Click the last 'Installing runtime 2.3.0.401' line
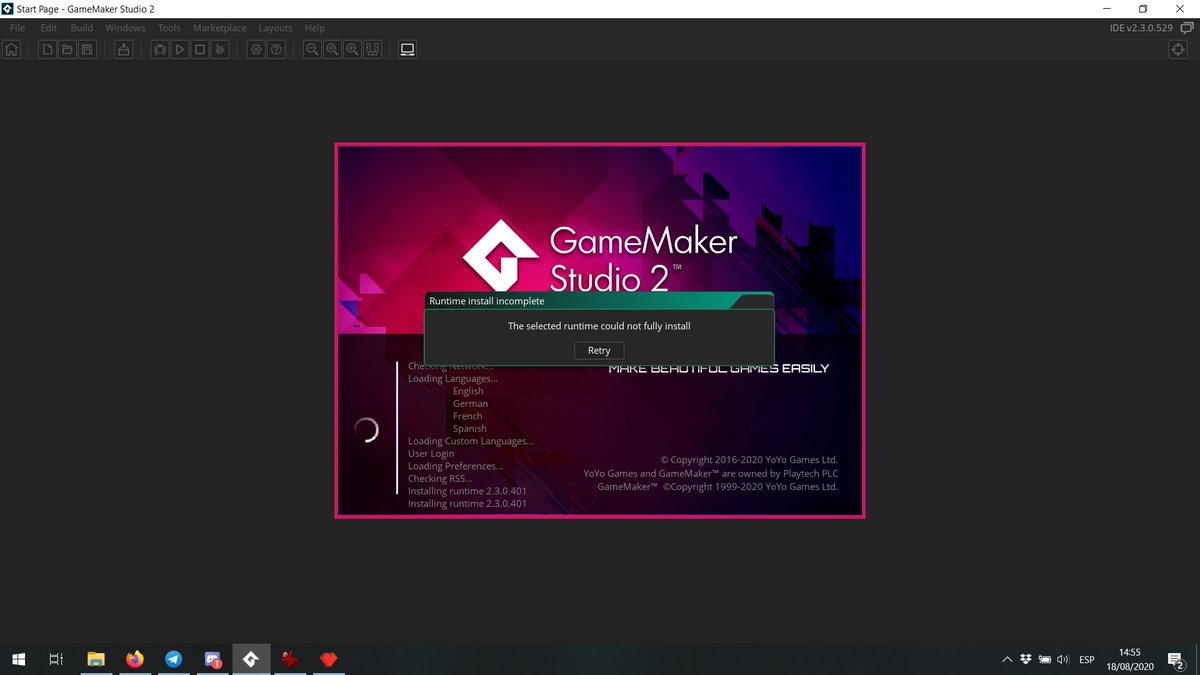Viewport: 1200px width, 675px height. coord(467,504)
